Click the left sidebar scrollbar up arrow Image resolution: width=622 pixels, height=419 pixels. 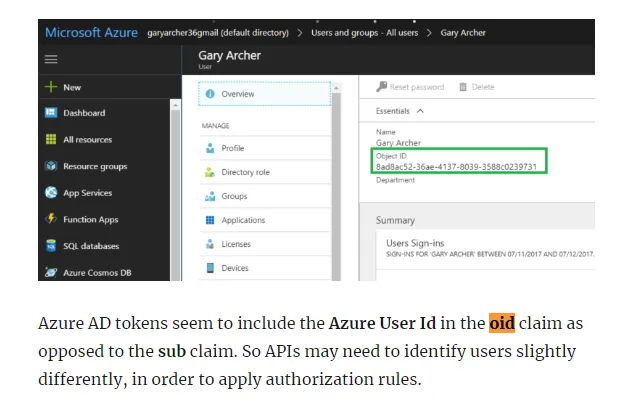(x=175, y=105)
